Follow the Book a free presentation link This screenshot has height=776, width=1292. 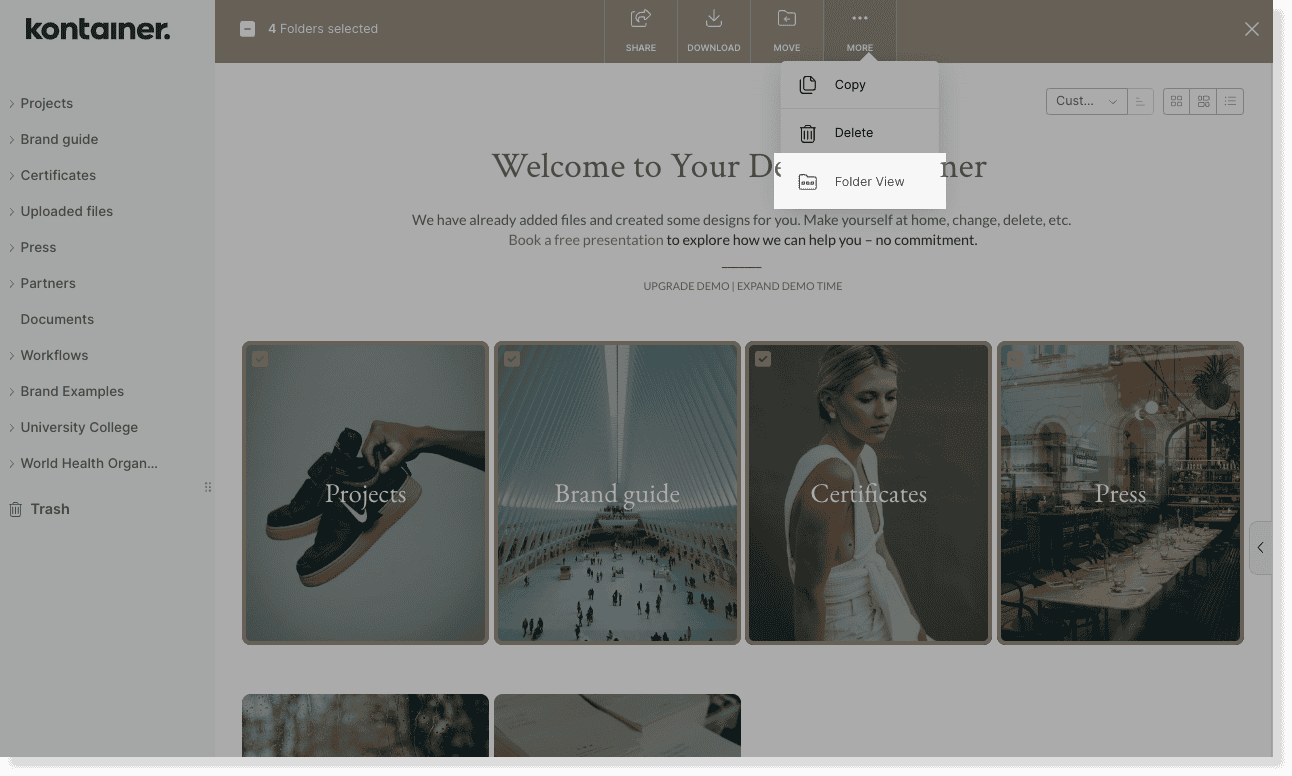click(585, 240)
